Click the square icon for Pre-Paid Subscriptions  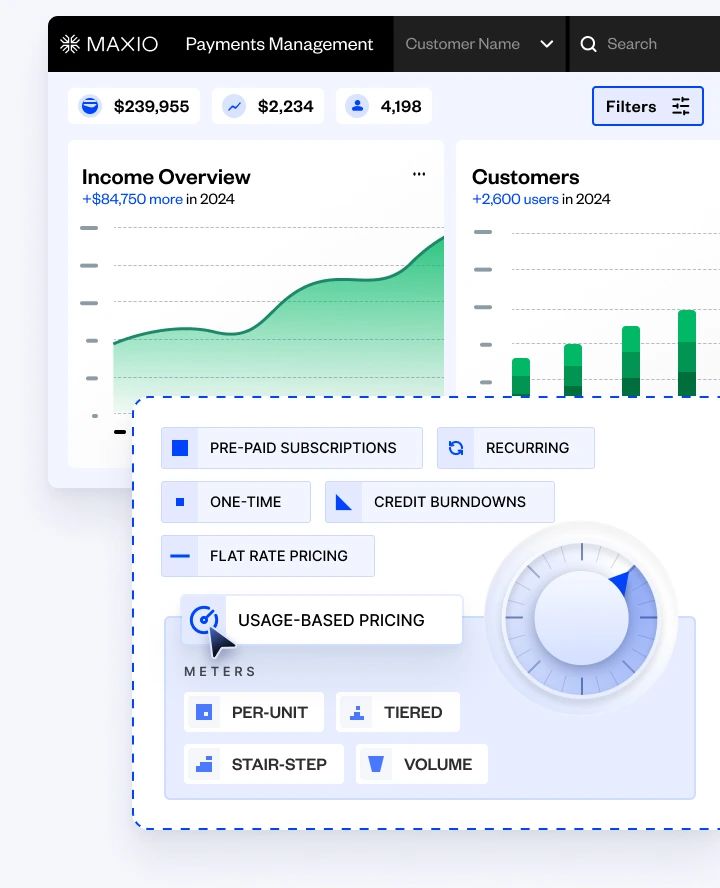tap(180, 448)
